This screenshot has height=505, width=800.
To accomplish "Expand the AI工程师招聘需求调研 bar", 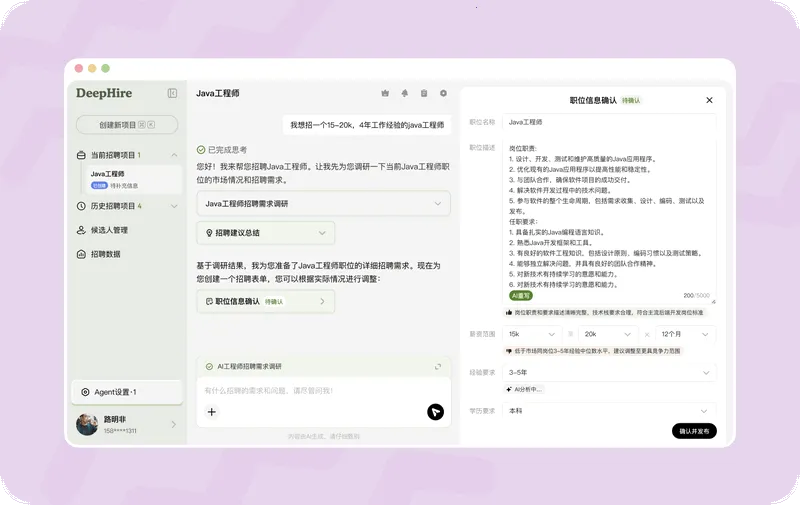I will tap(438, 366).
